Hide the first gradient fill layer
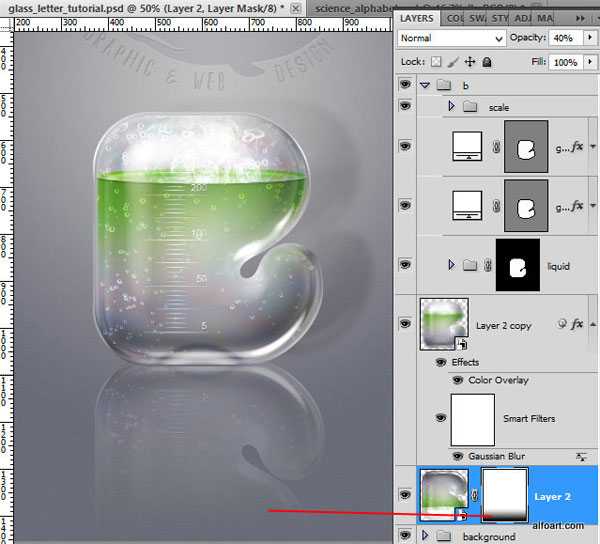 pyautogui.click(x=405, y=146)
